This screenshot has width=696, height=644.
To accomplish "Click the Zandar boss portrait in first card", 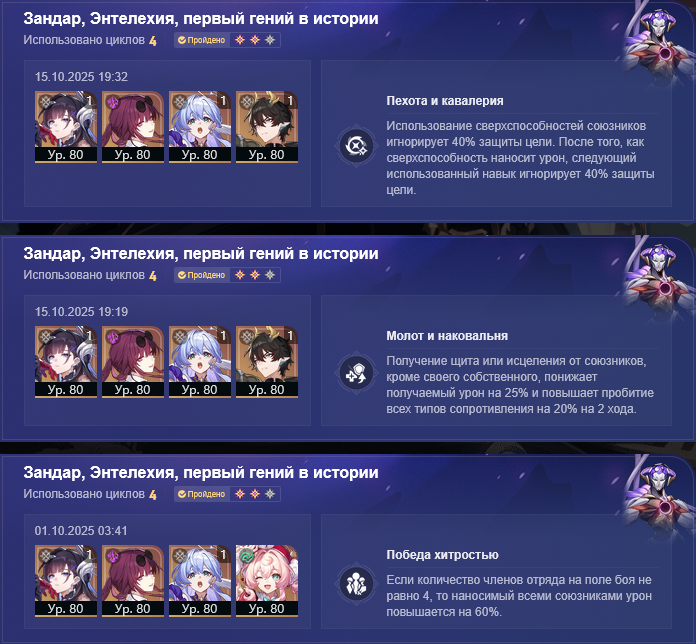I will point(658,44).
